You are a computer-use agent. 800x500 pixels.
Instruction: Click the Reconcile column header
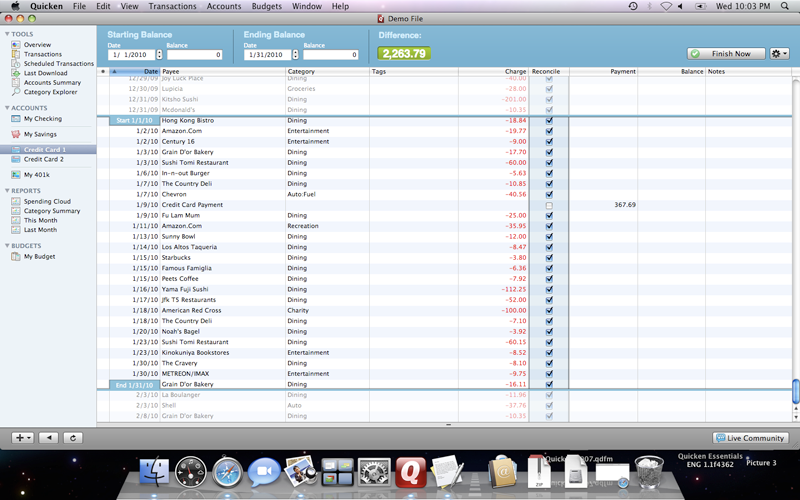pyautogui.click(x=549, y=71)
